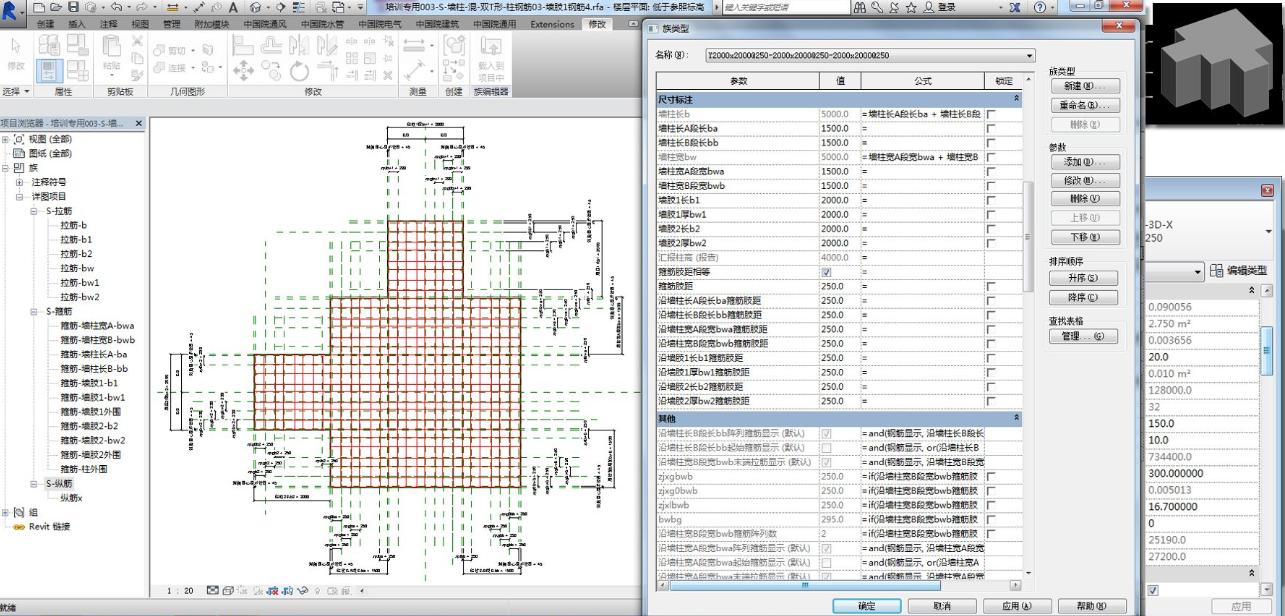This screenshot has height=616, width=1285.
Task: Click the 取消 button in the dialog
Action: pos(941,606)
